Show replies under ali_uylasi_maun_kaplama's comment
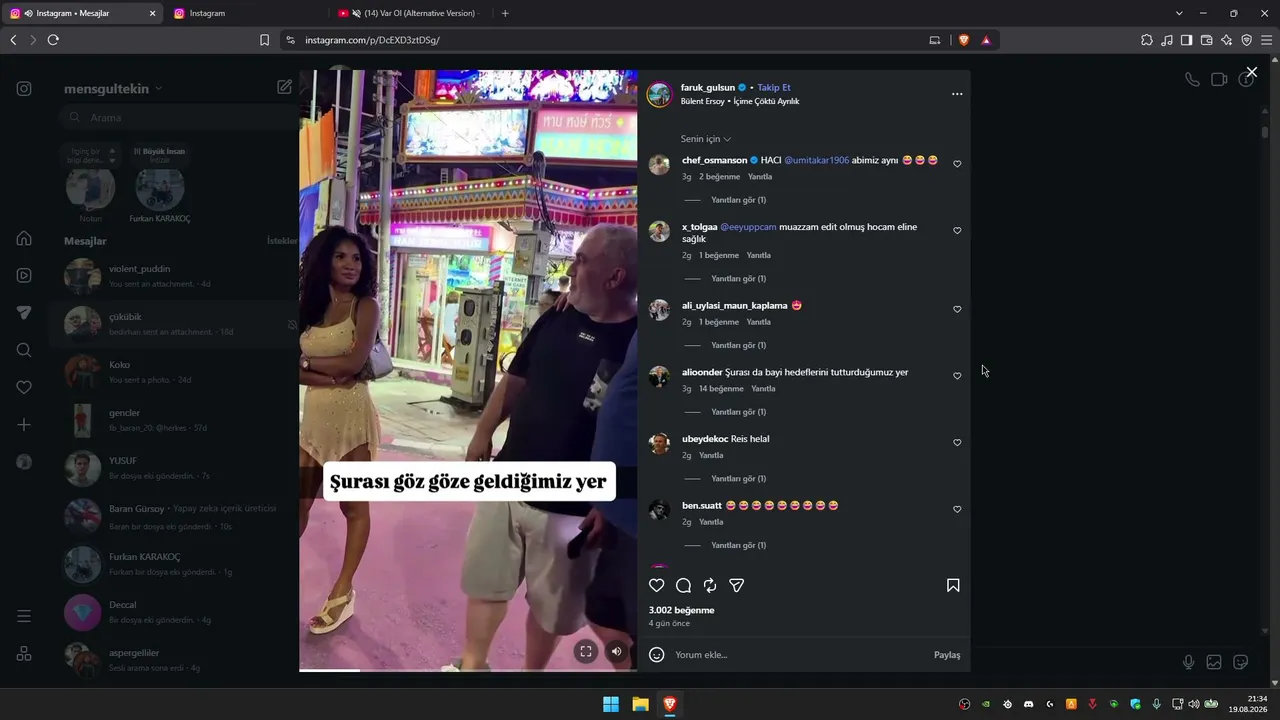The height and width of the screenshot is (720, 1280). pyautogui.click(x=738, y=346)
